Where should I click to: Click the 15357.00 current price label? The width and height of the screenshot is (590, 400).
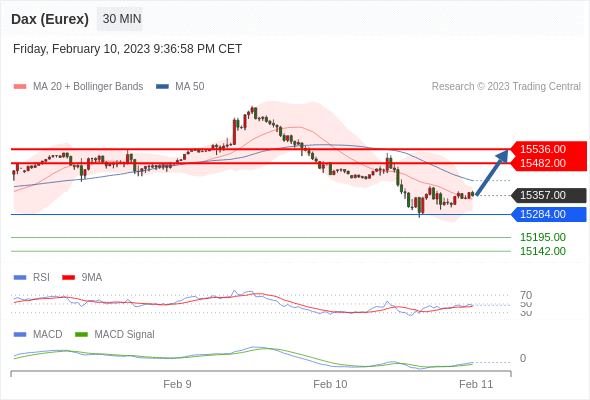click(x=549, y=195)
